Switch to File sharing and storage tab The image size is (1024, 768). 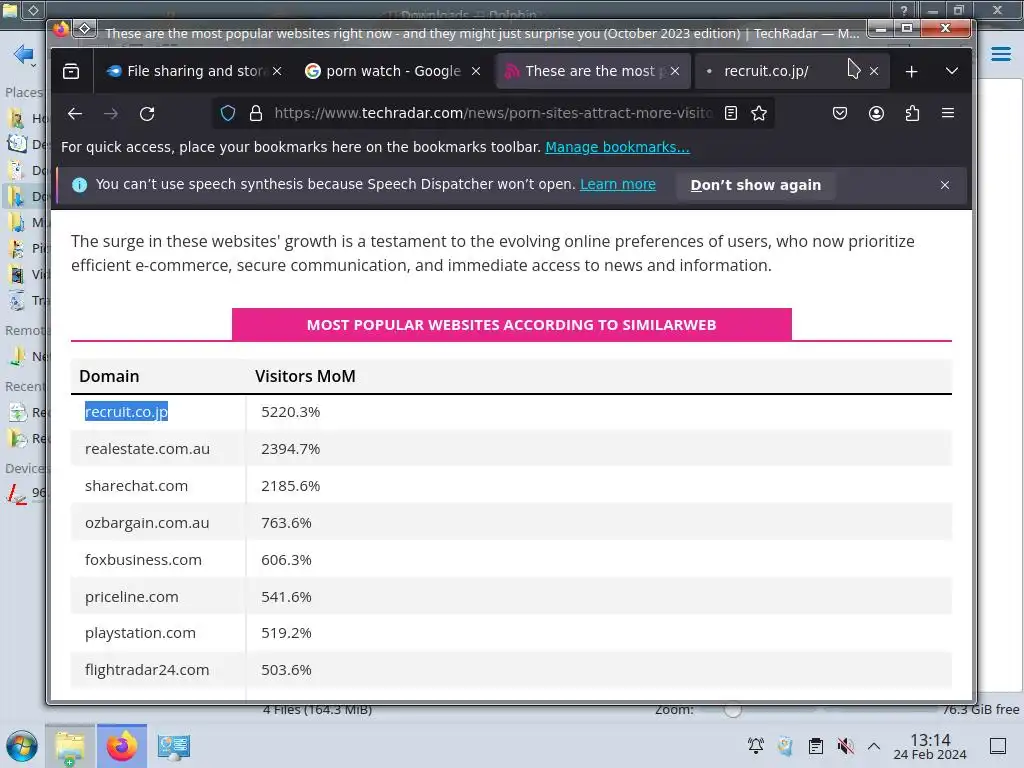click(x=195, y=71)
